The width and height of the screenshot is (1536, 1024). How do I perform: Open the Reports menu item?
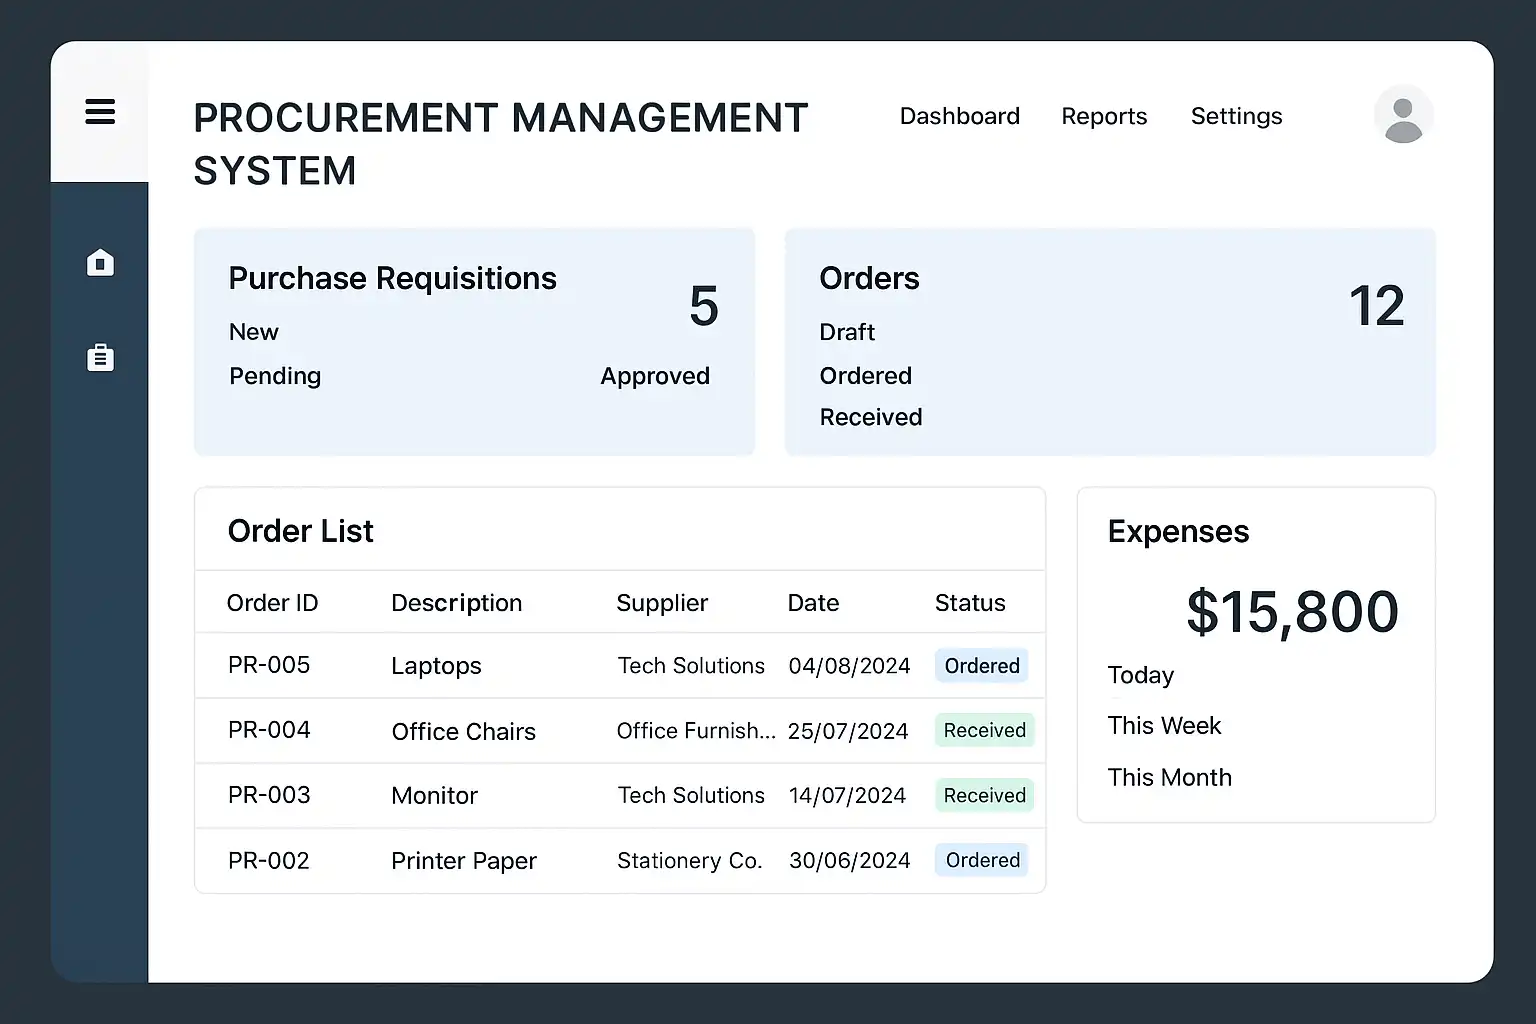(x=1104, y=116)
